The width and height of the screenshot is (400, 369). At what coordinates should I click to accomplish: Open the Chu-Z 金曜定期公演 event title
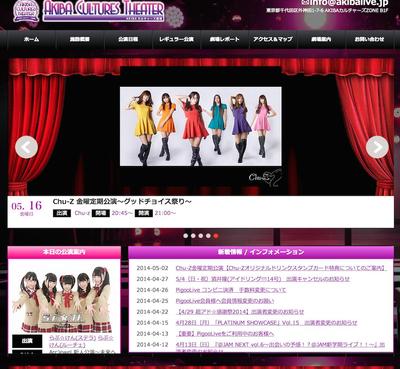[x=122, y=202]
